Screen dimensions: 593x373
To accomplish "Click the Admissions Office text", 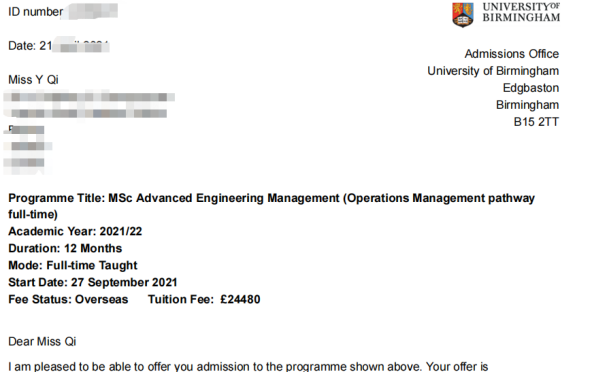I will click(512, 54).
